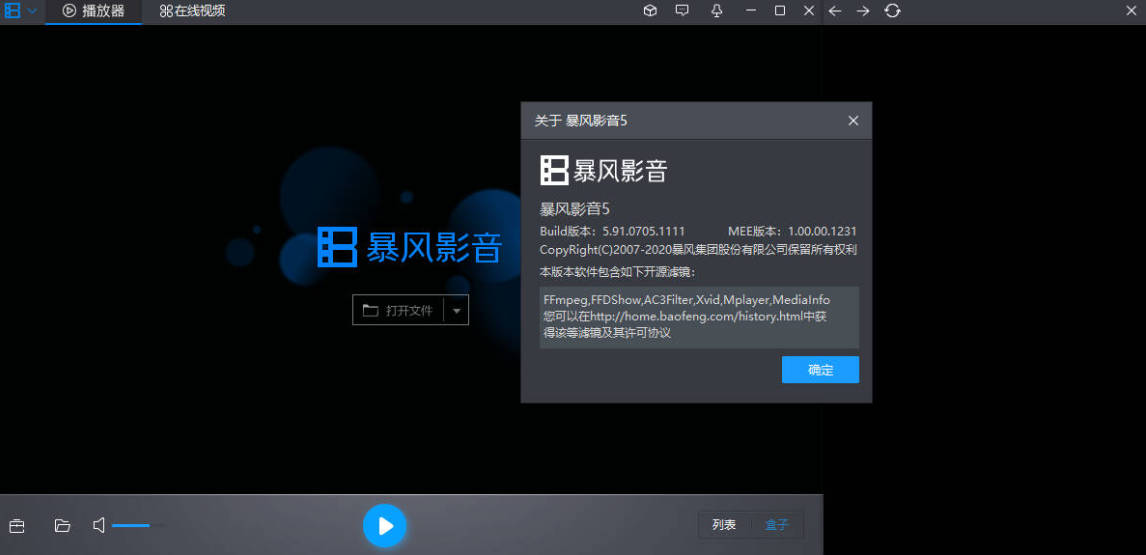This screenshot has height=555, width=1146.
Task: Confirm the dialog with 确定
Action: click(820, 369)
